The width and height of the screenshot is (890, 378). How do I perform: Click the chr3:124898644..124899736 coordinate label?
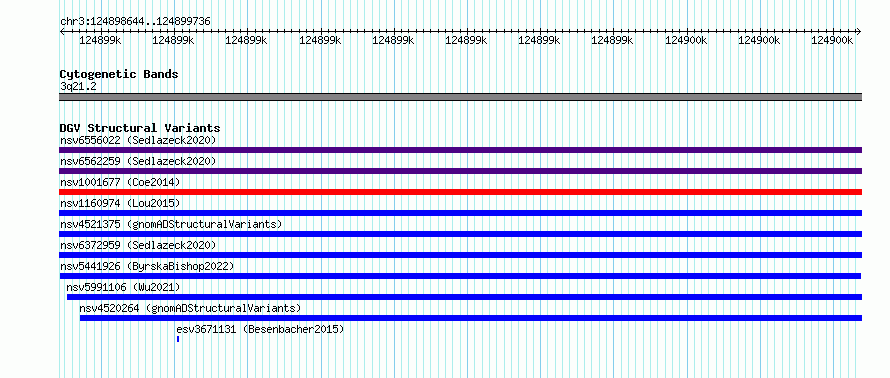click(x=135, y=22)
